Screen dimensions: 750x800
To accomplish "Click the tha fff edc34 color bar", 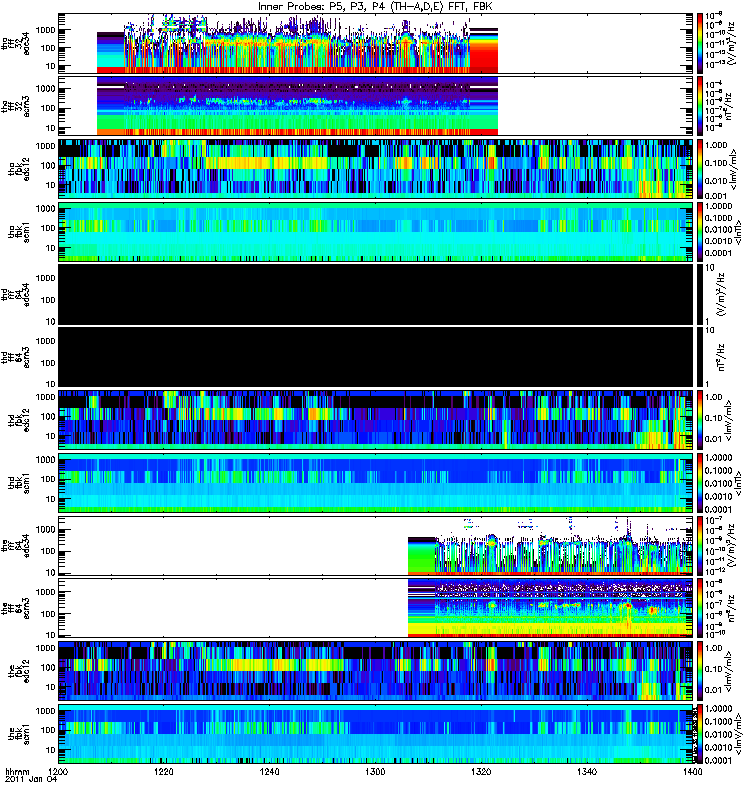I will pyautogui.click(x=699, y=43).
